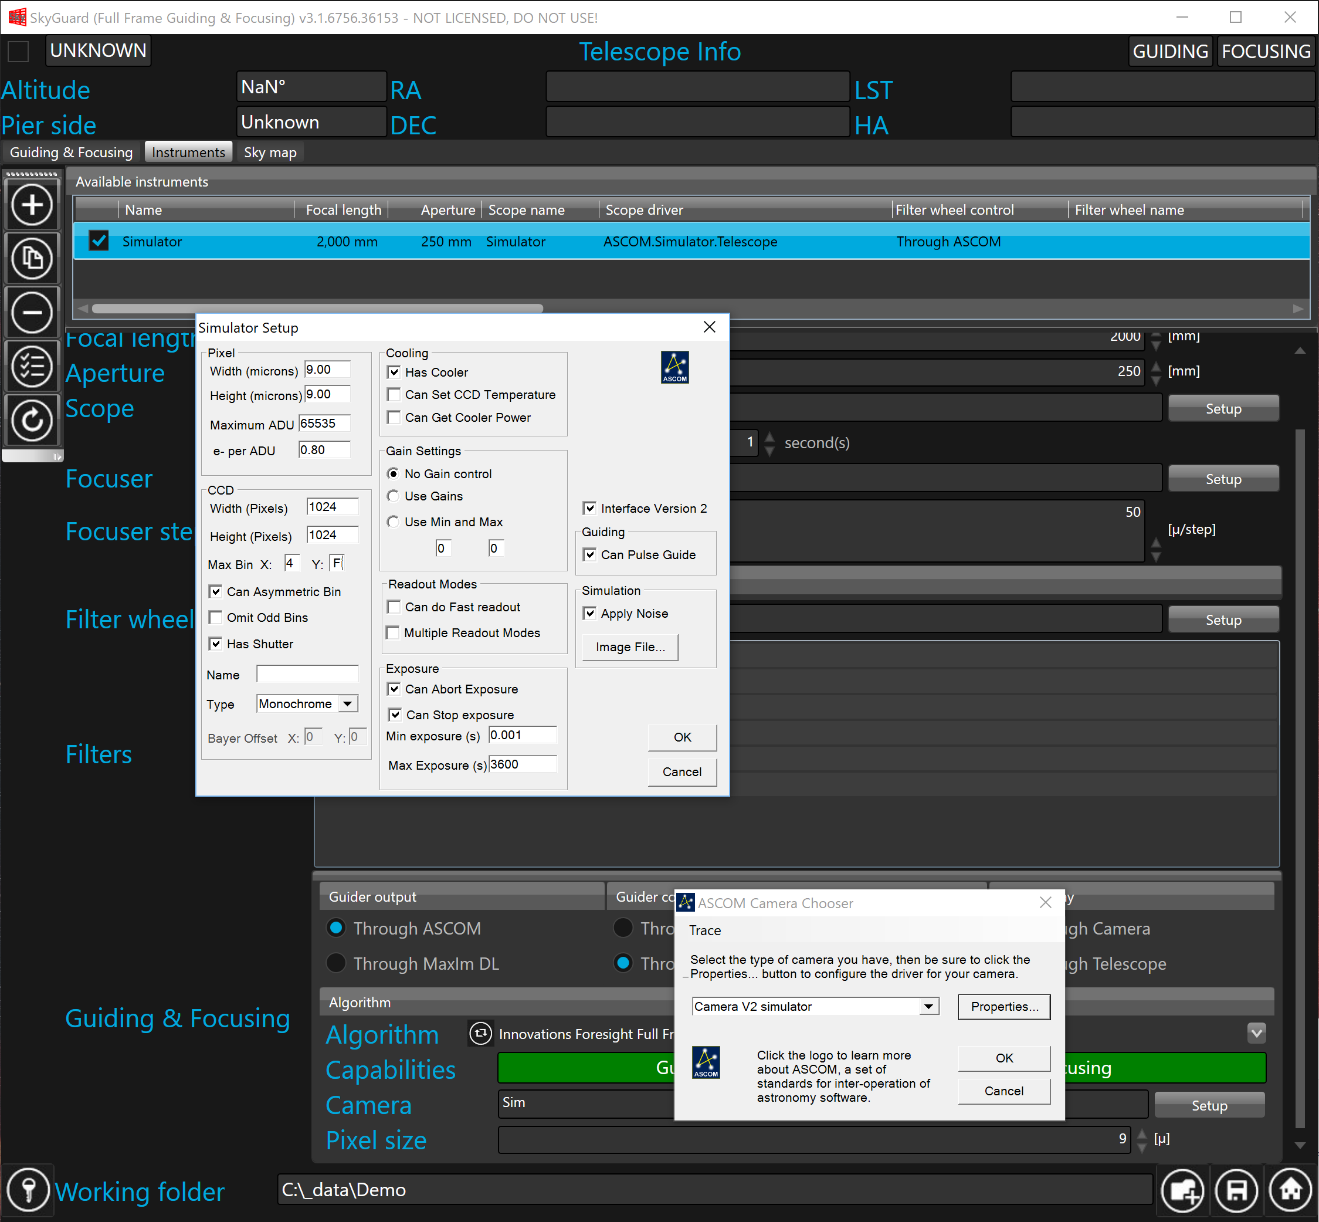Click the GUIDING mode button
The image size is (1319, 1222).
click(x=1171, y=51)
